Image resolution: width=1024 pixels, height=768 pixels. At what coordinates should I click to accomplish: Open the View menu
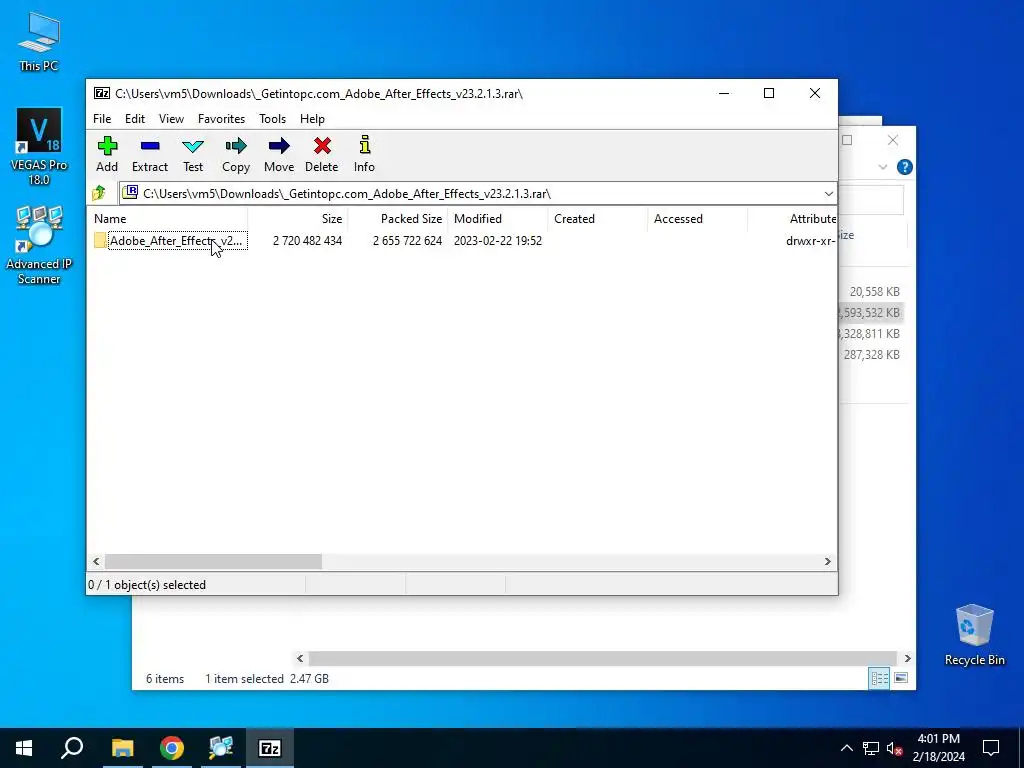[171, 119]
